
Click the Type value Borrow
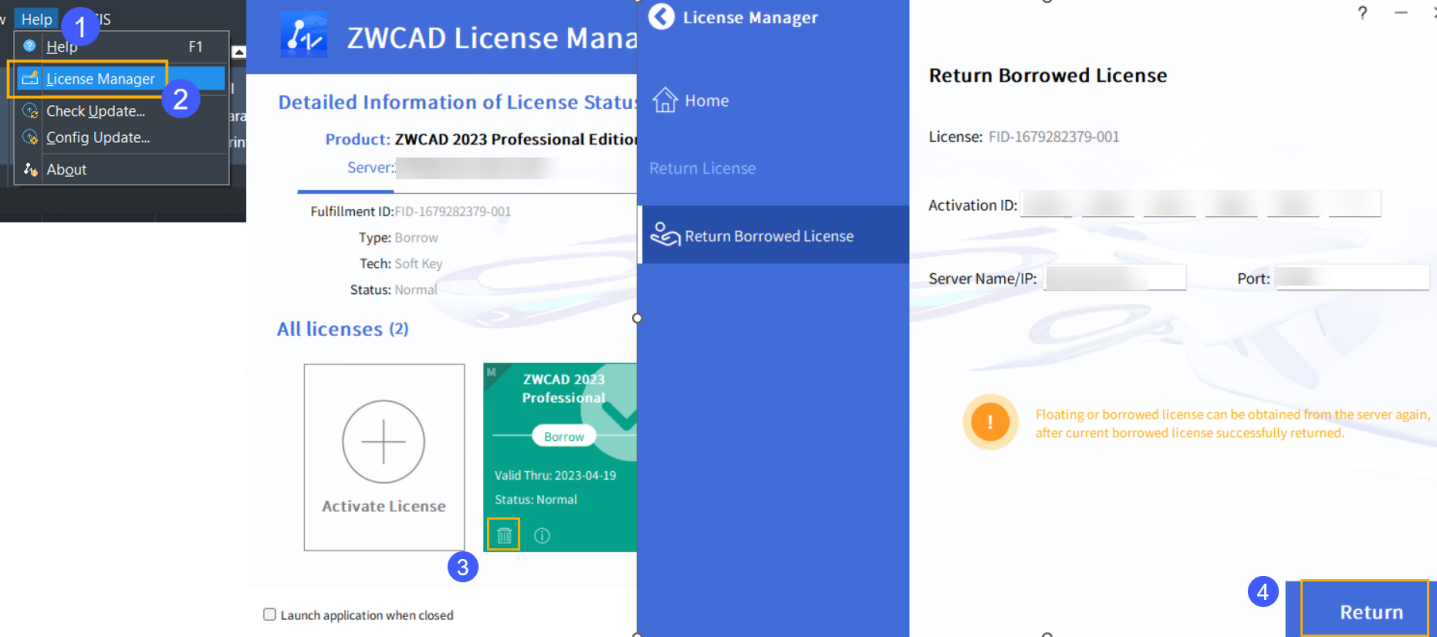(x=416, y=238)
